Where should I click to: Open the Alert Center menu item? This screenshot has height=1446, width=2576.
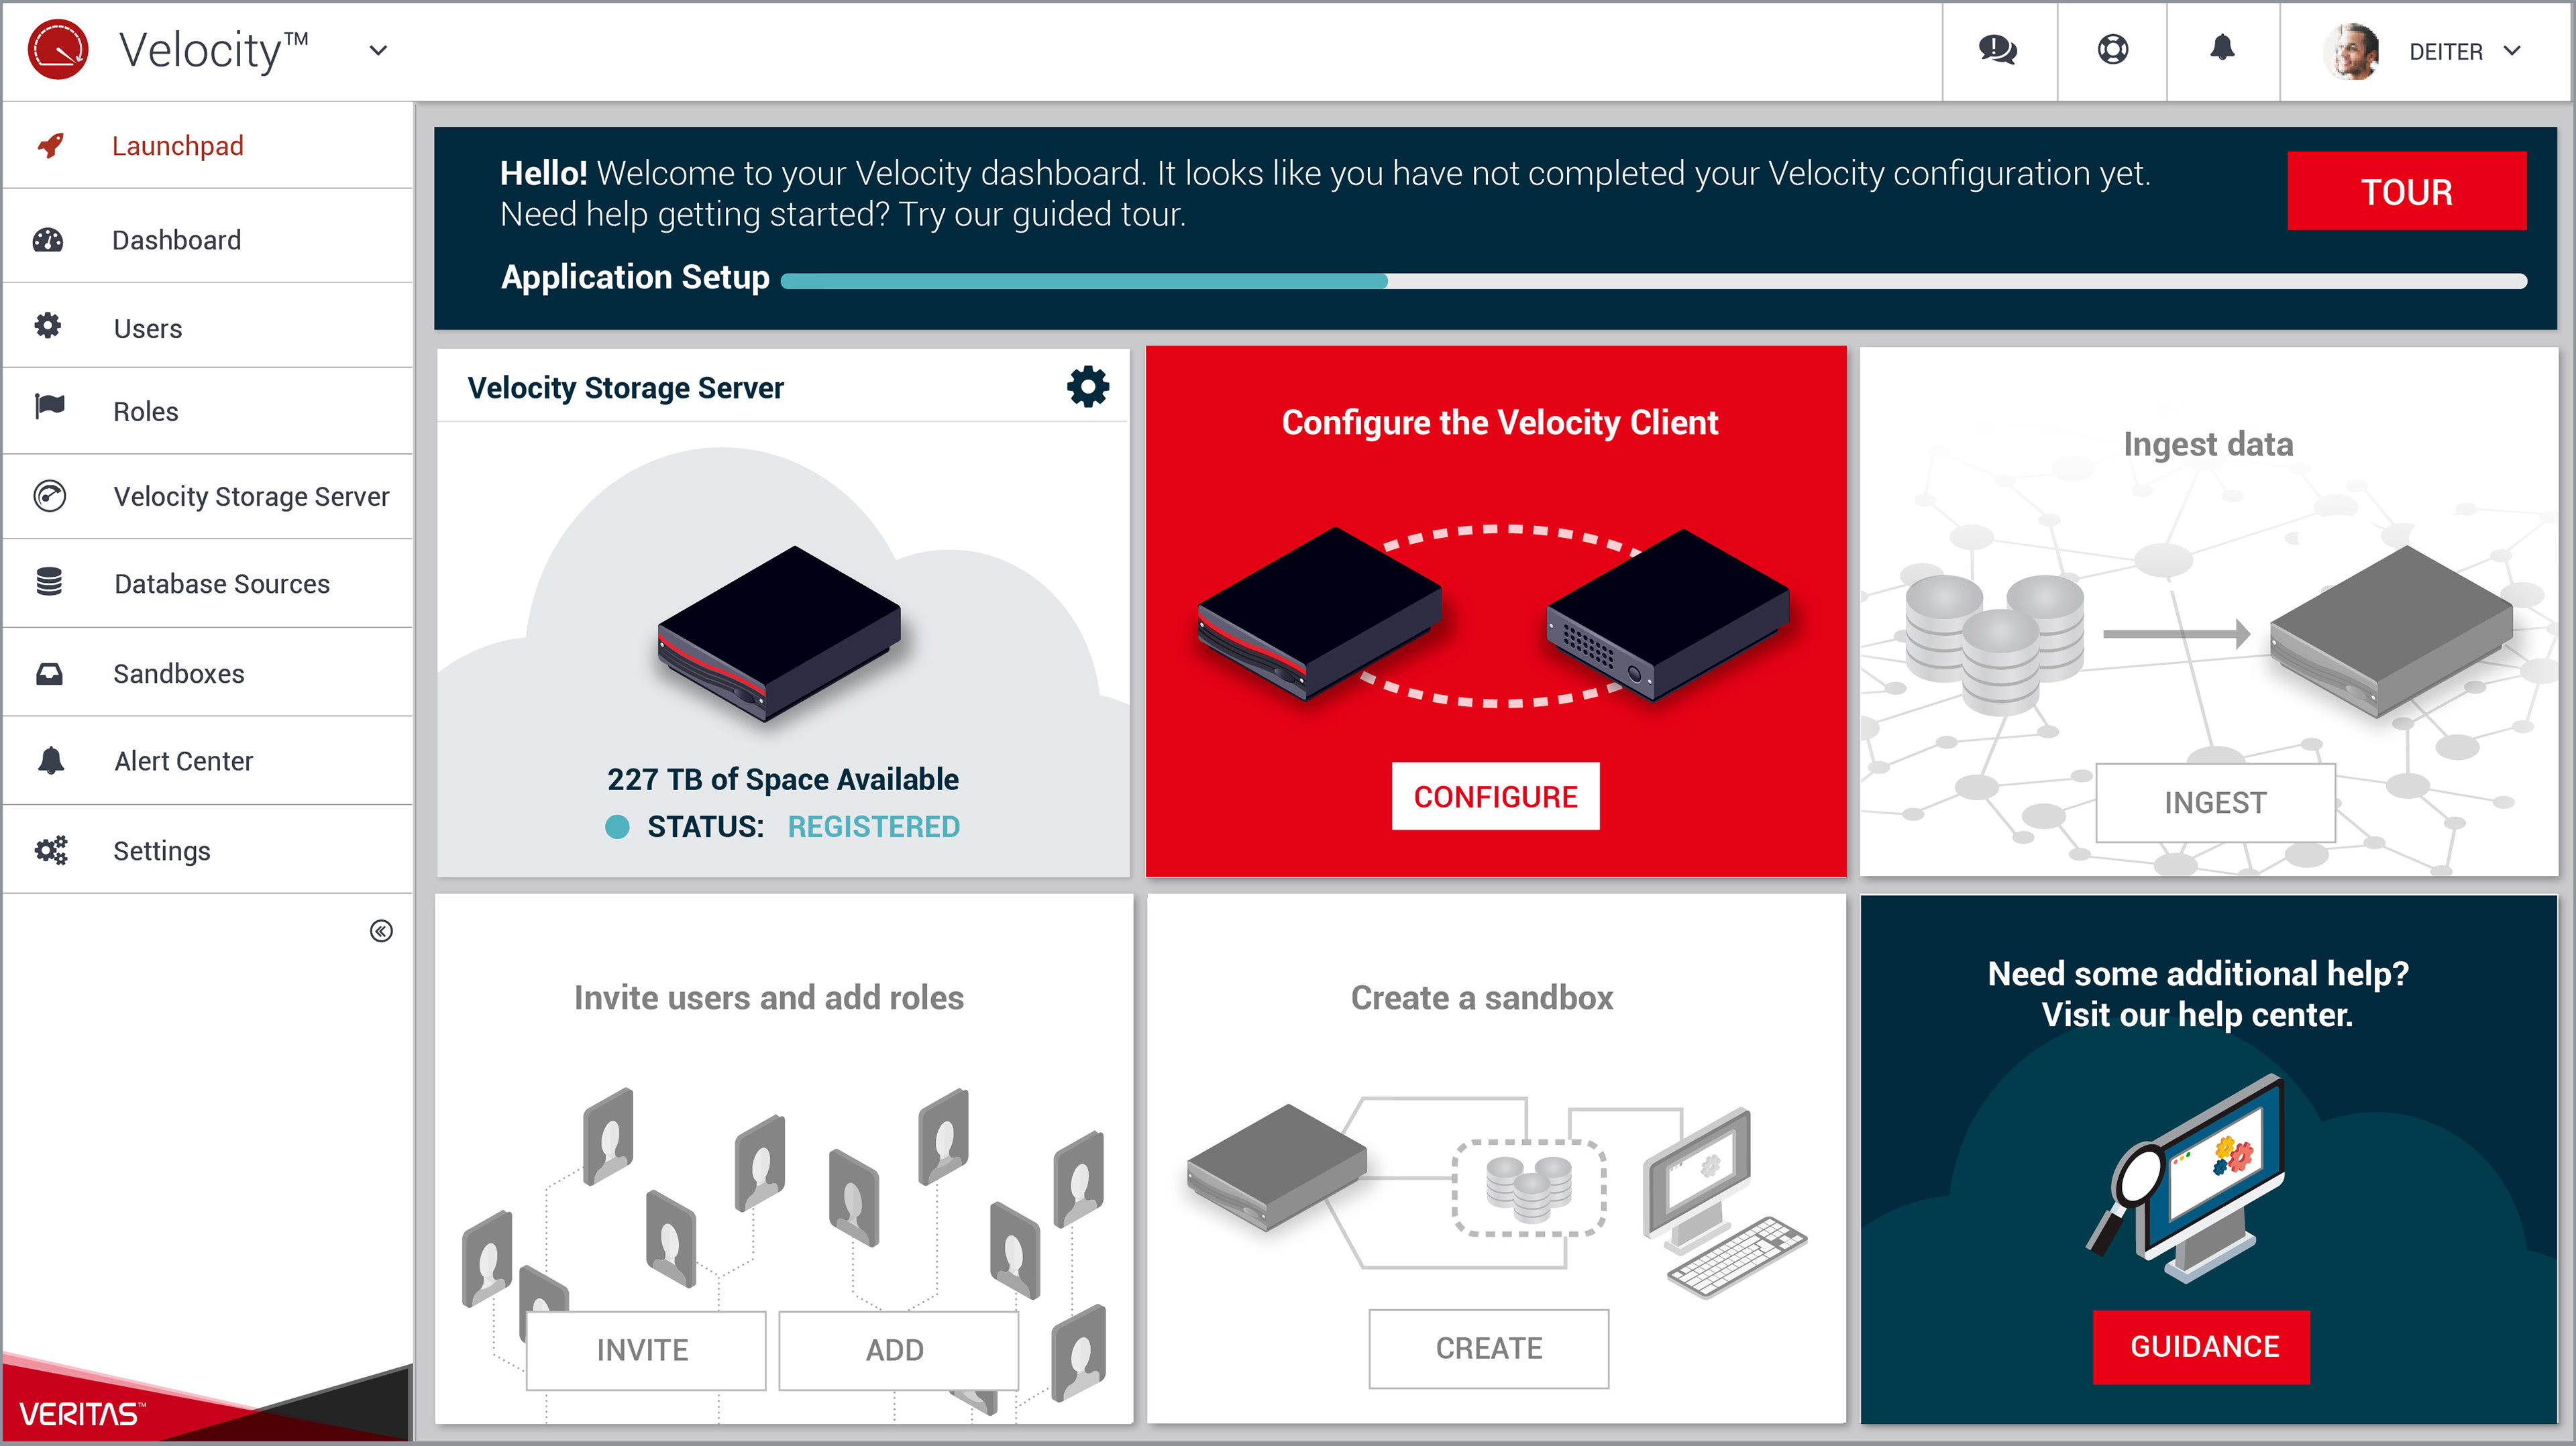click(183, 761)
